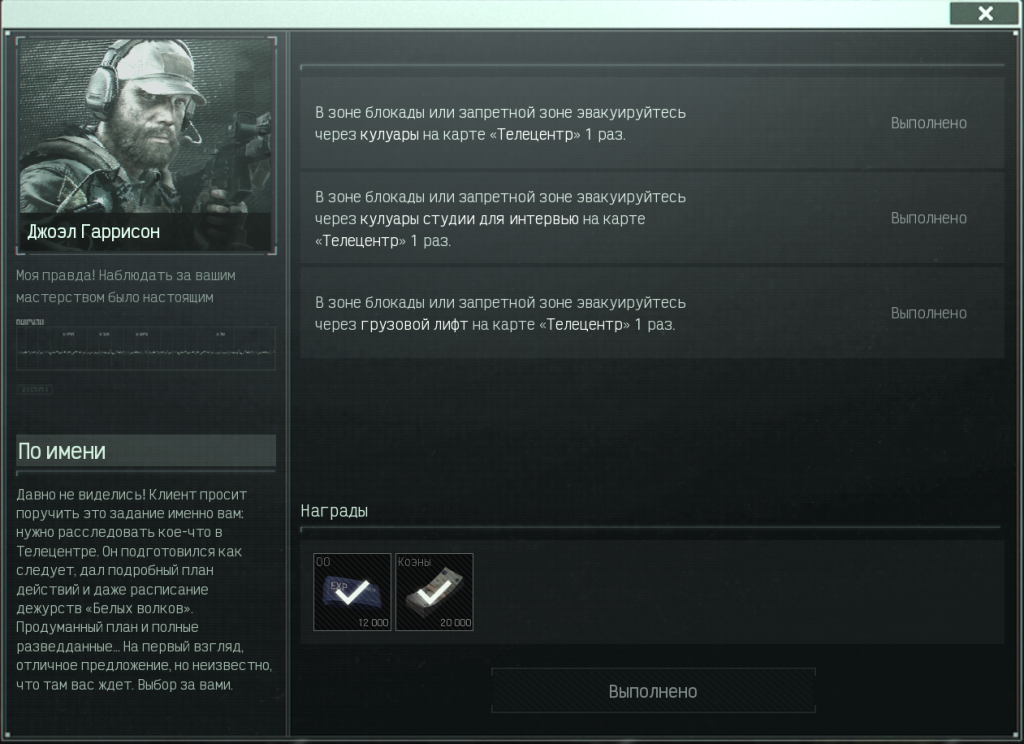Click the Koens cash reward icon

pyautogui.click(x=434, y=592)
